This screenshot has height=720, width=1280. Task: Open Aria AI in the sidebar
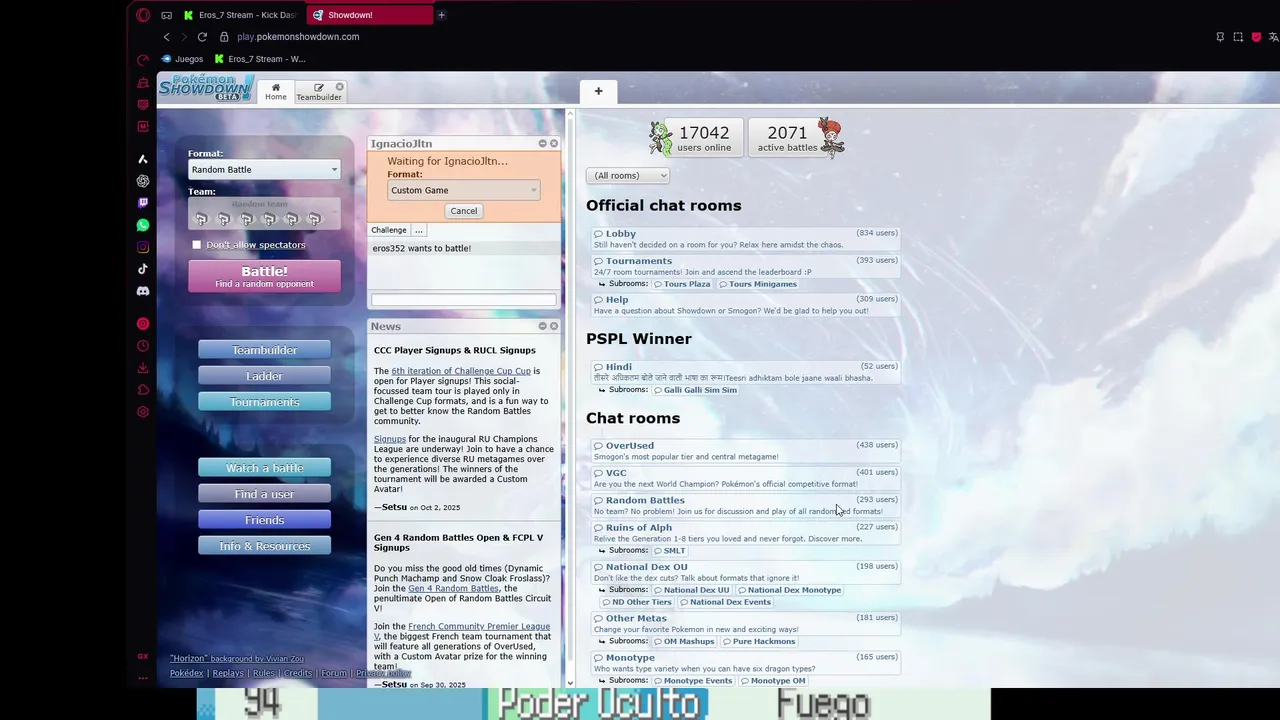[143, 159]
